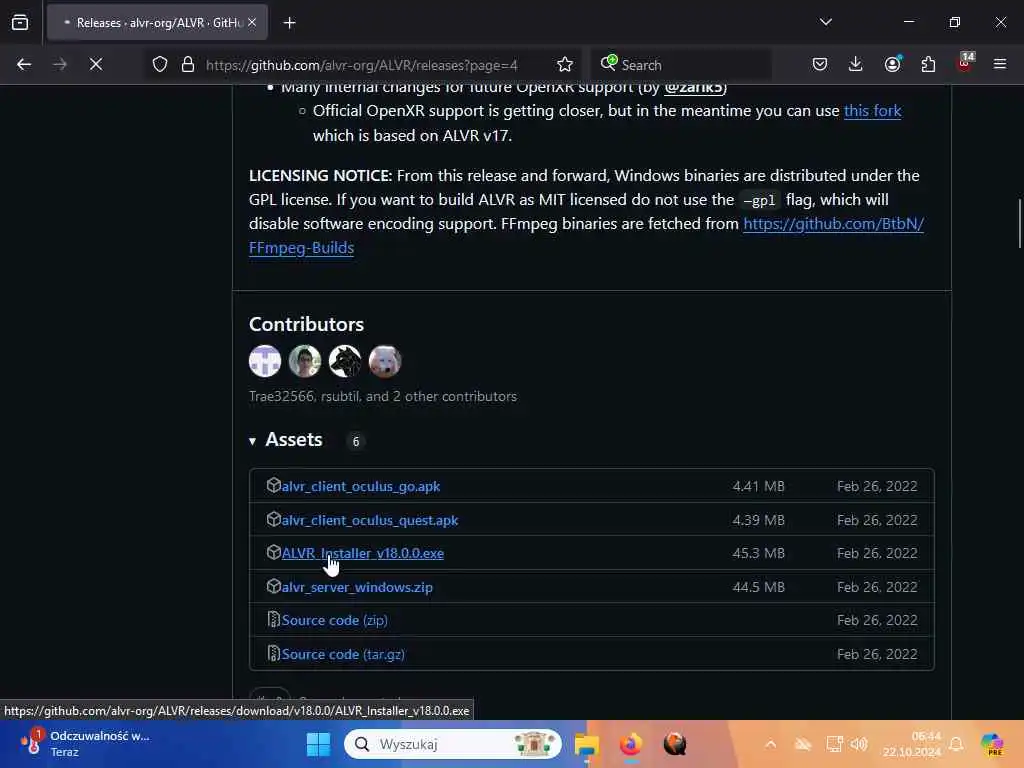Viewport: 1024px width, 768px height.
Task: Open Firefox account menu
Action: (892, 64)
